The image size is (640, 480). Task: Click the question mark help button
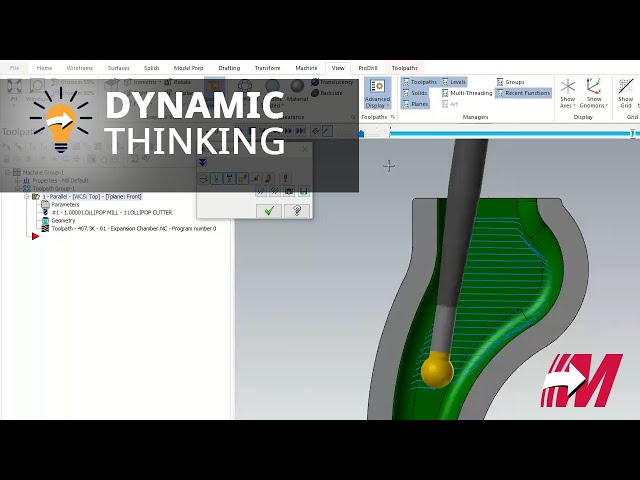tap(297, 211)
